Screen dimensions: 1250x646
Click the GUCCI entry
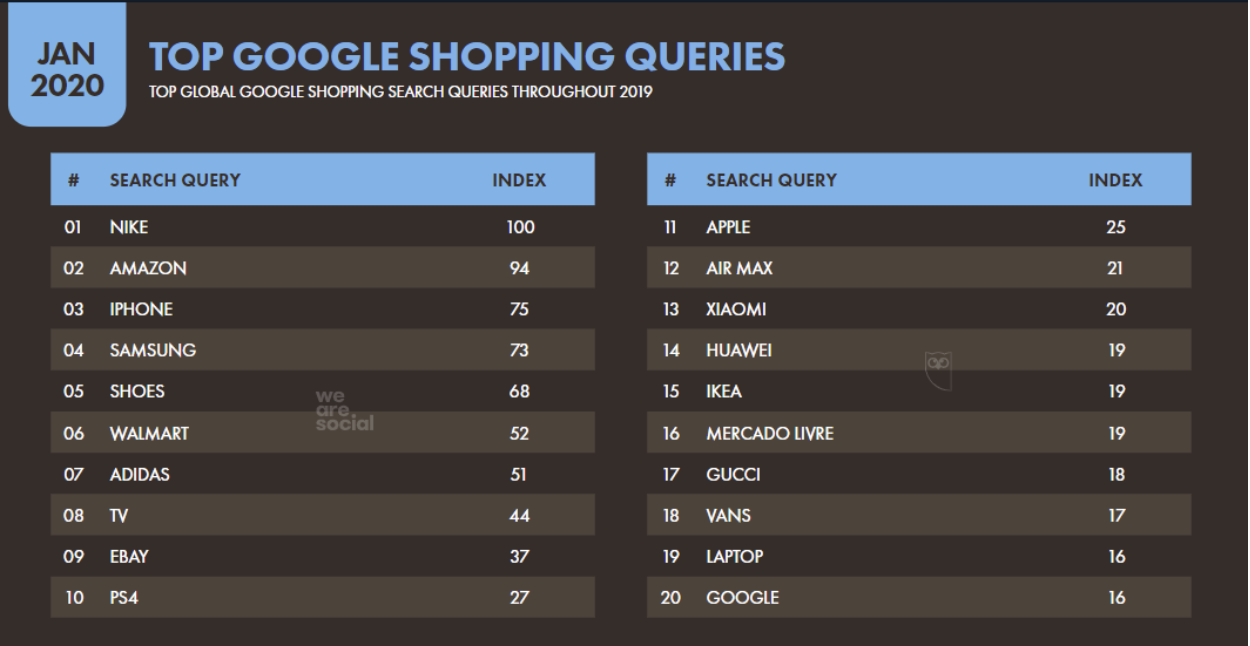click(733, 474)
